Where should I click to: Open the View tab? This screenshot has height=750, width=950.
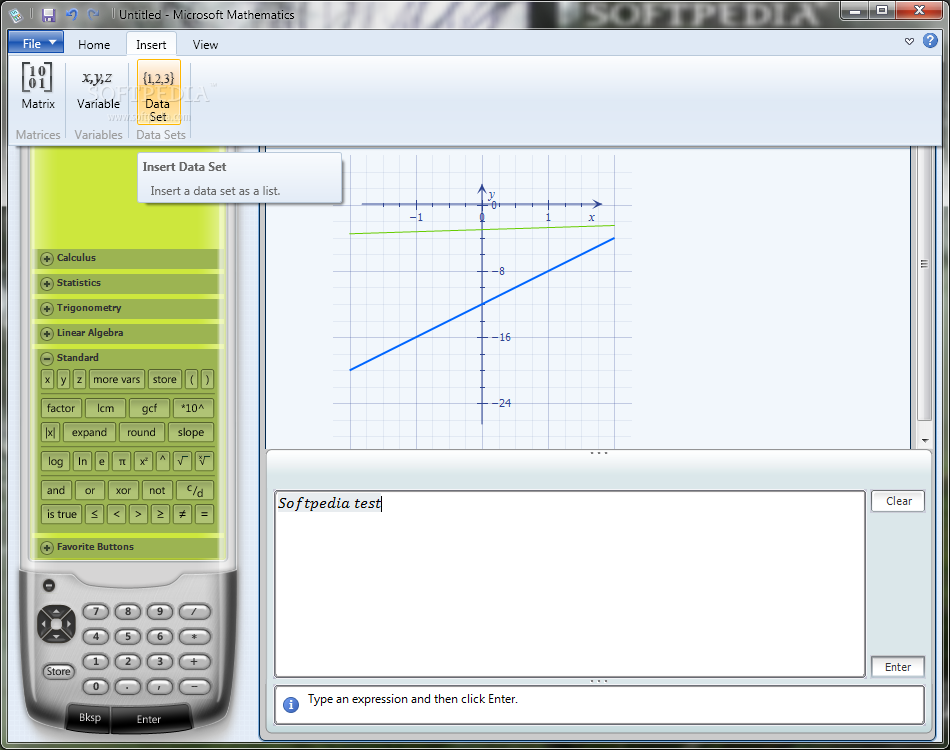(x=205, y=45)
